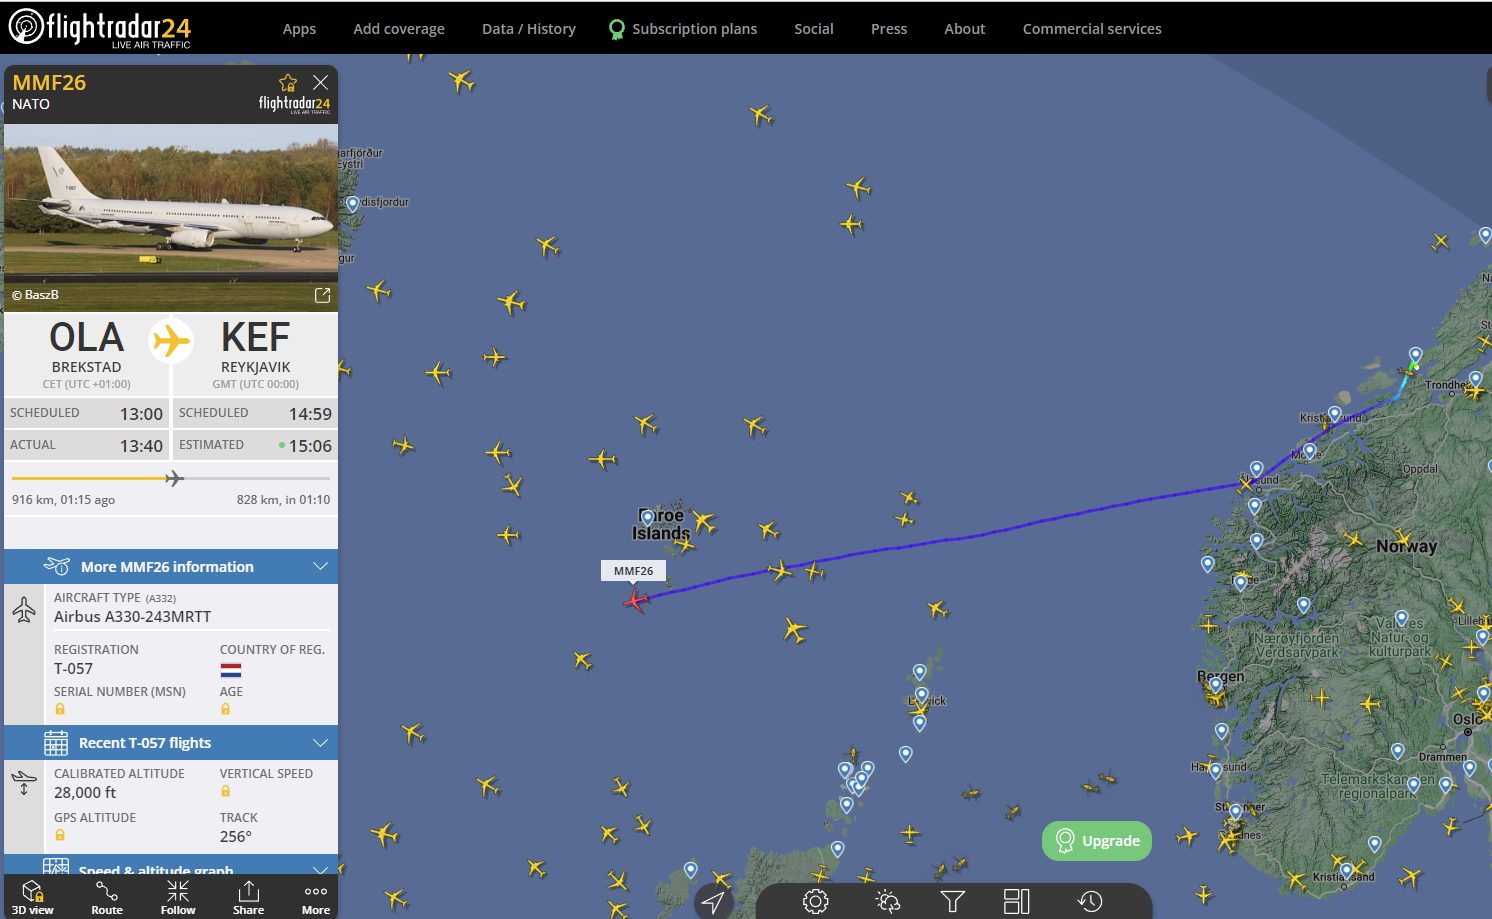Image resolution: width=1492 pixels, height=919 pixels.
Task: Toggle the multi-view layout icon
Action: click(x=1017, y=901)
